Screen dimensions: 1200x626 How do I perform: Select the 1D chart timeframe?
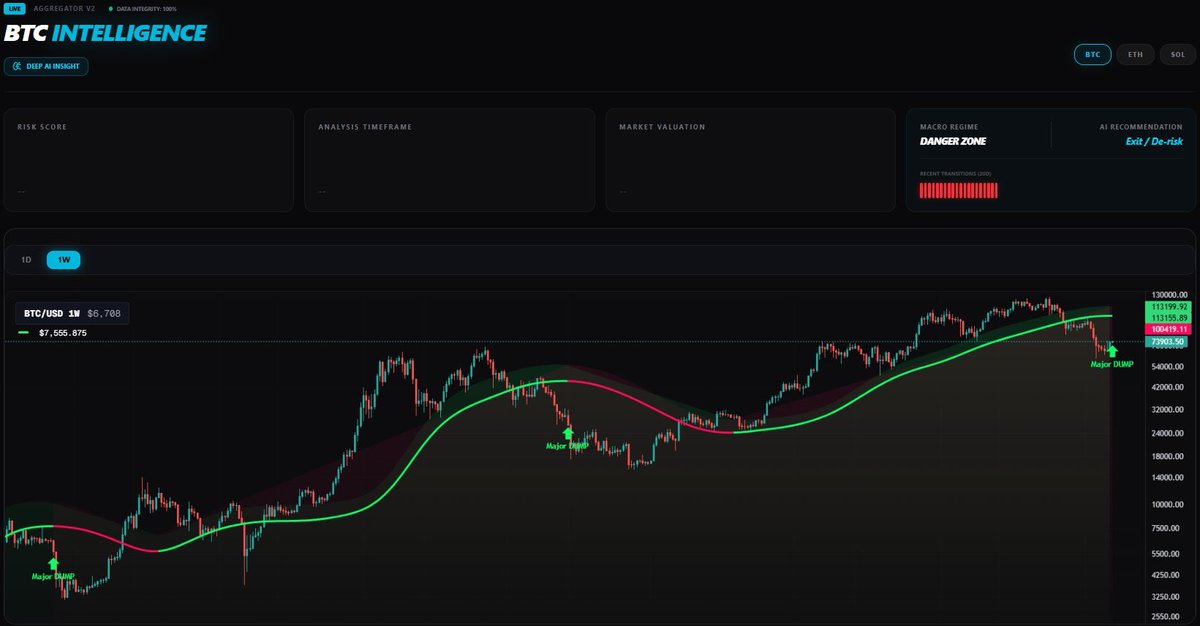point(26,260)
